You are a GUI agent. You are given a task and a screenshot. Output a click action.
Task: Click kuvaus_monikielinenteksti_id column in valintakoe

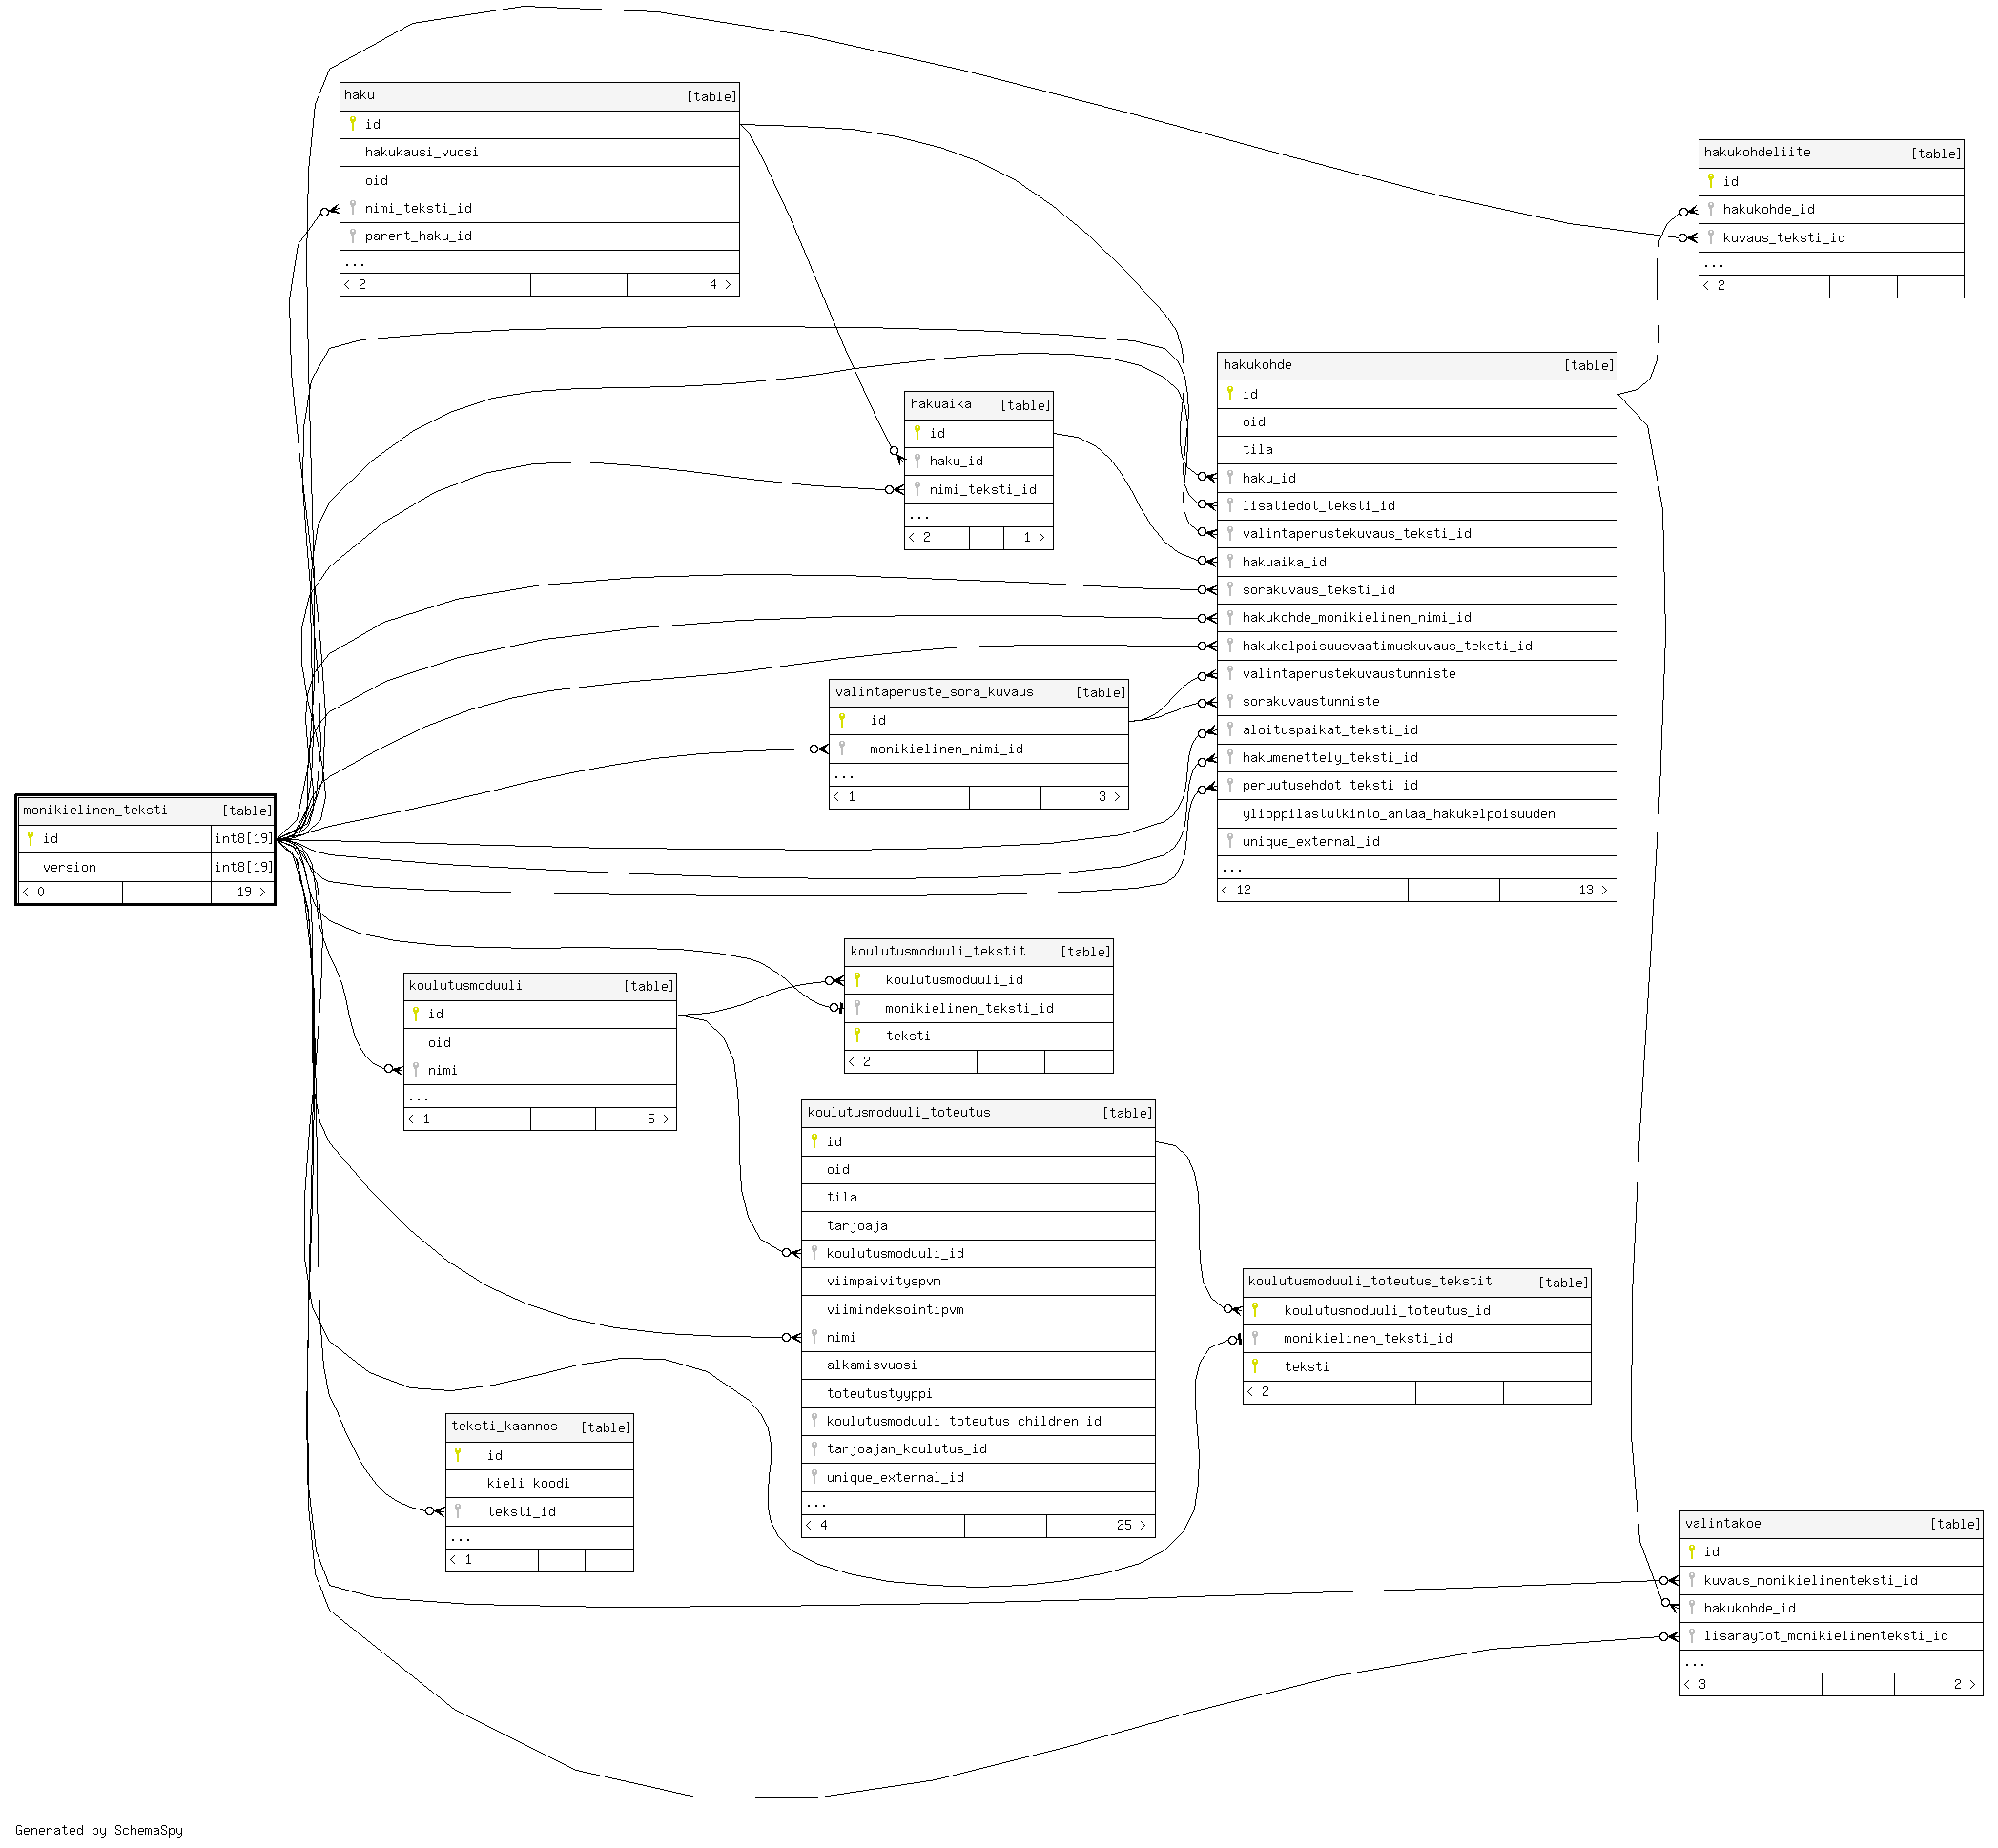coord(1830,1581)
